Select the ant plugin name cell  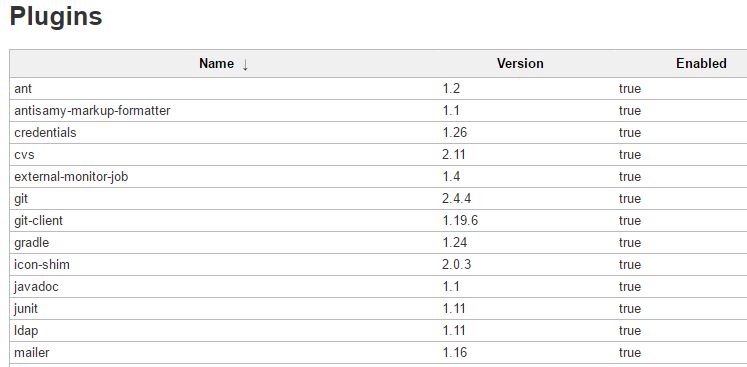[23, 89]
